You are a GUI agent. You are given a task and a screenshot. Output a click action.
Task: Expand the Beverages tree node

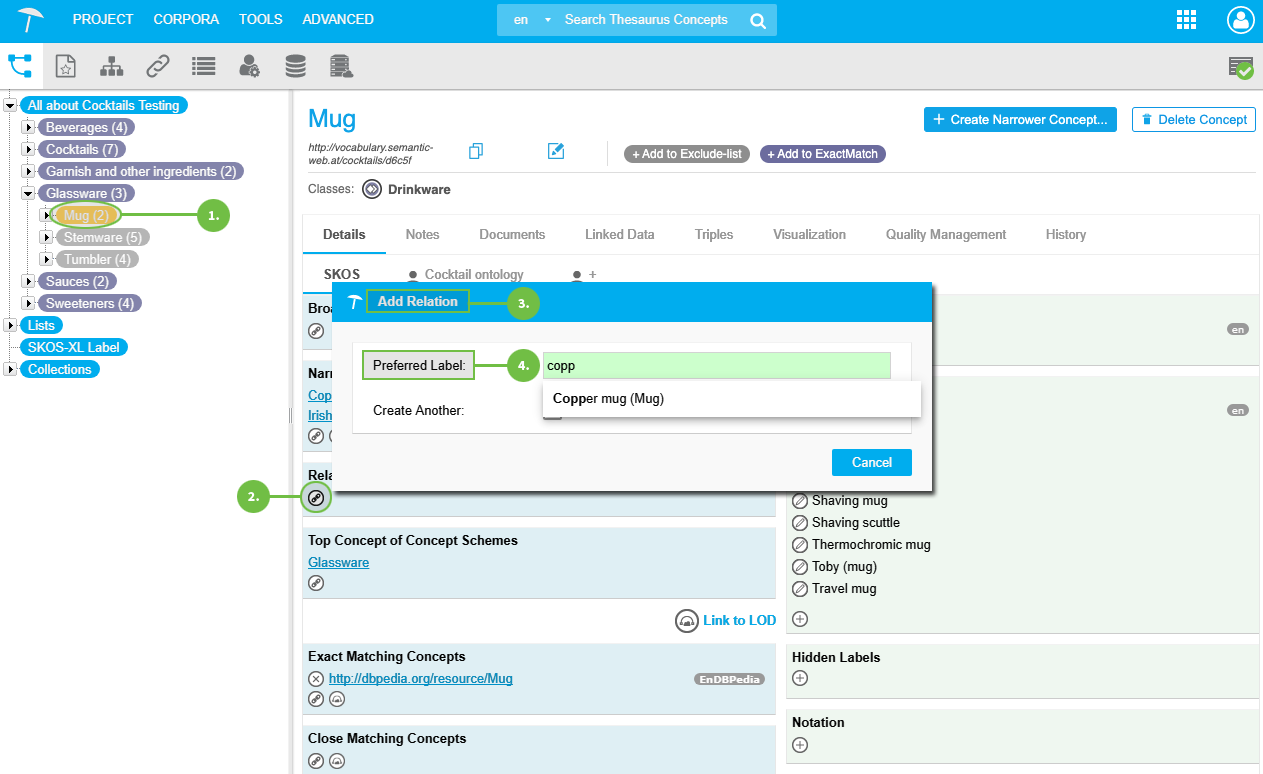coord(28,127)
